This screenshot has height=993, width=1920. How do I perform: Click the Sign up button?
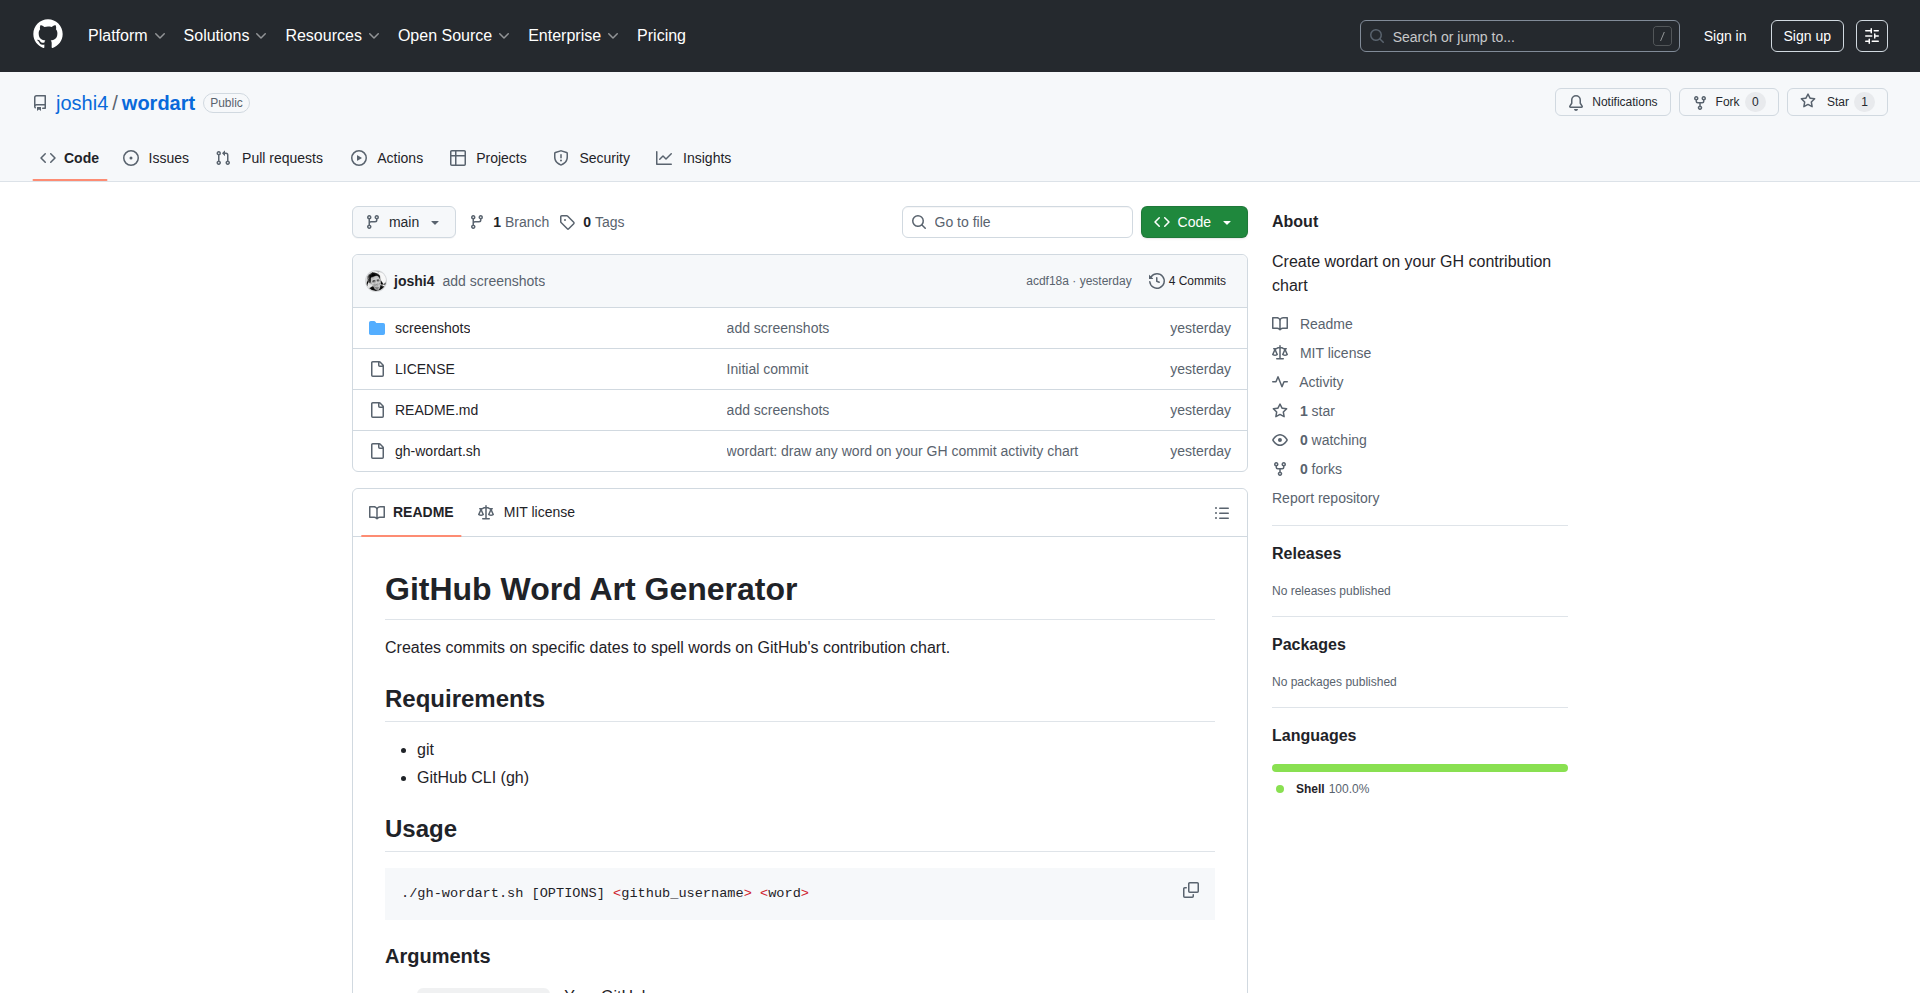click(x=1806, y=36)
